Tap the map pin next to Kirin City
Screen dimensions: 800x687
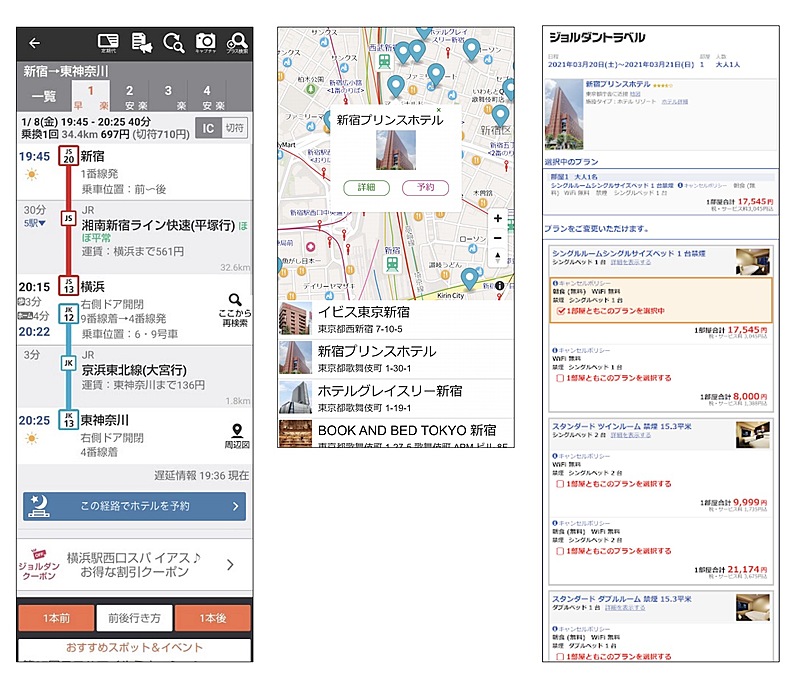click(x=469, y=279)
